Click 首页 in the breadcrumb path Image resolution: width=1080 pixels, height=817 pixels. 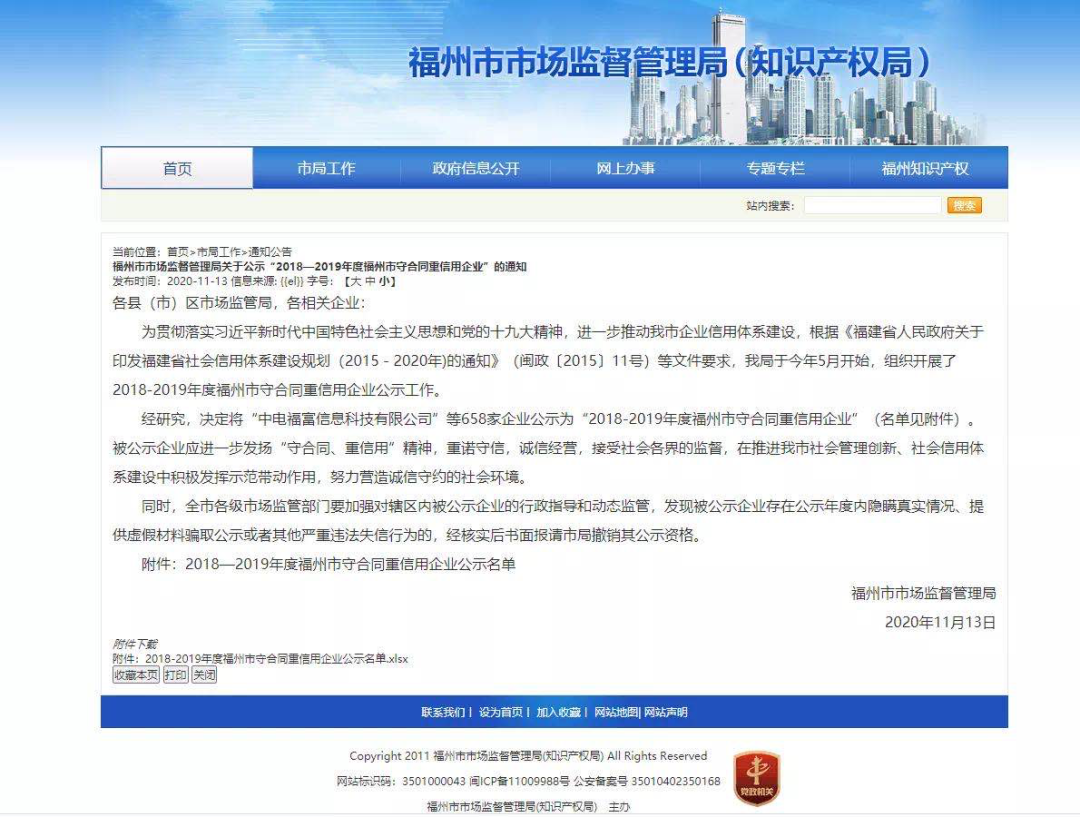177,252
